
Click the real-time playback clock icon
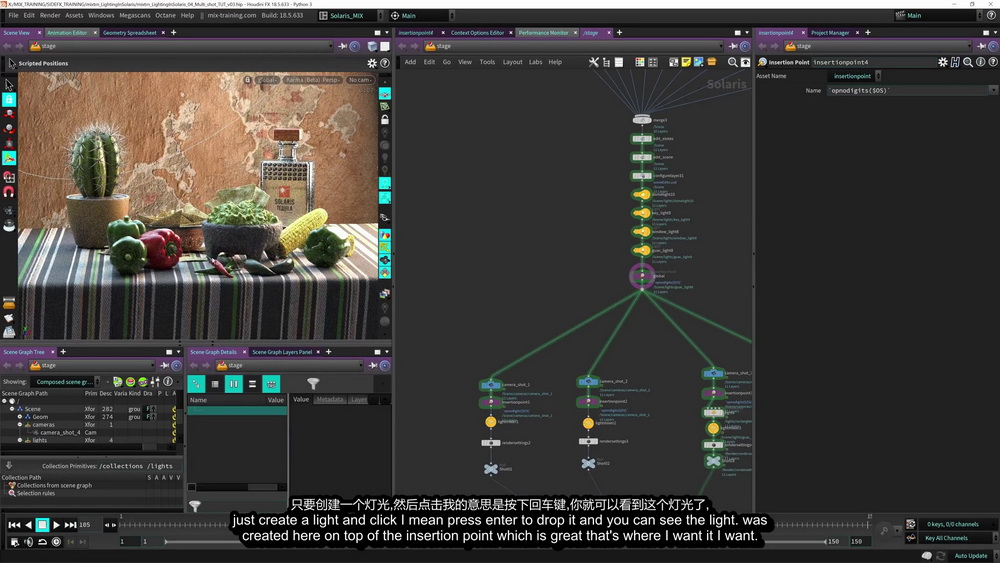point(56,542)
